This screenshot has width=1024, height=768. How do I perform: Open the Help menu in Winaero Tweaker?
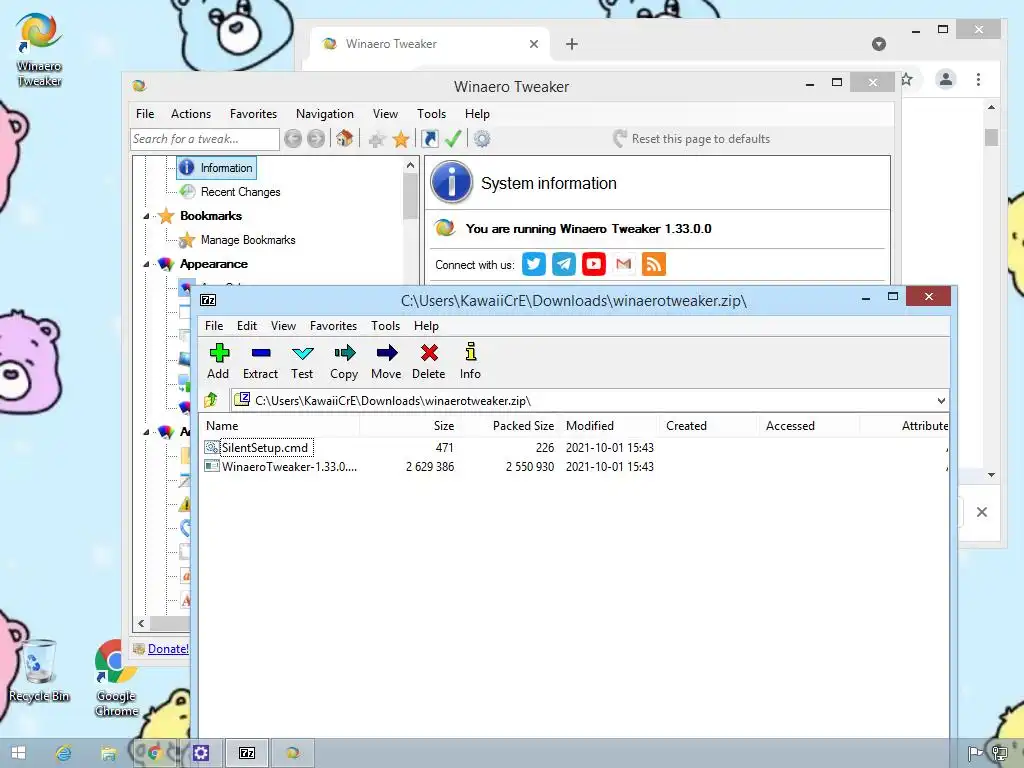[x=477, y=114]
